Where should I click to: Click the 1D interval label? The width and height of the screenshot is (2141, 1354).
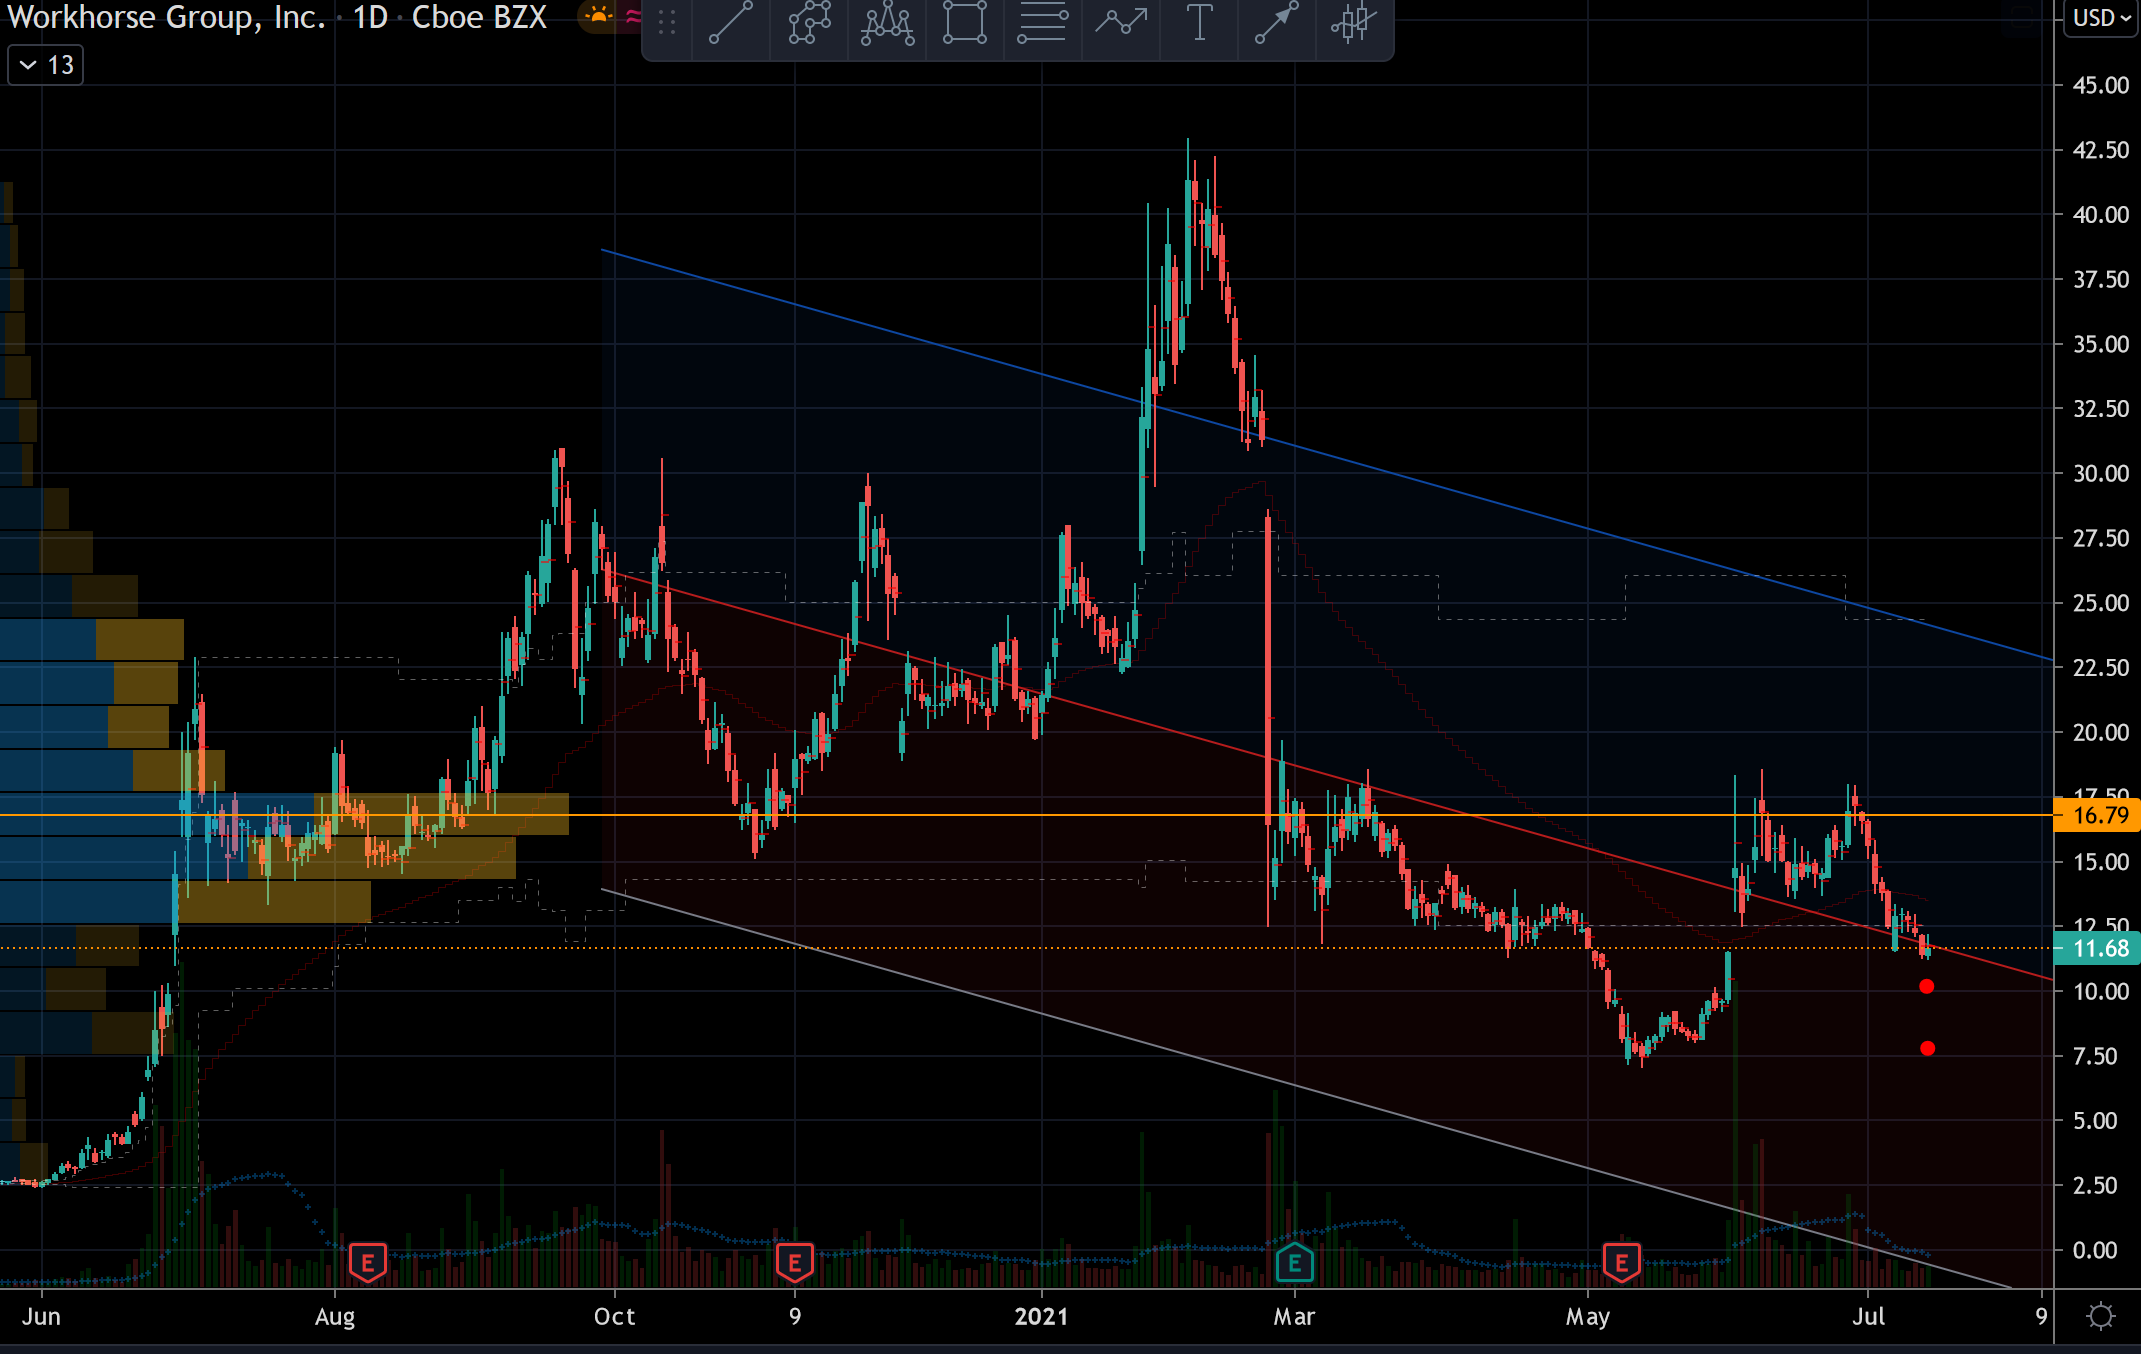(x=370, y=17)
